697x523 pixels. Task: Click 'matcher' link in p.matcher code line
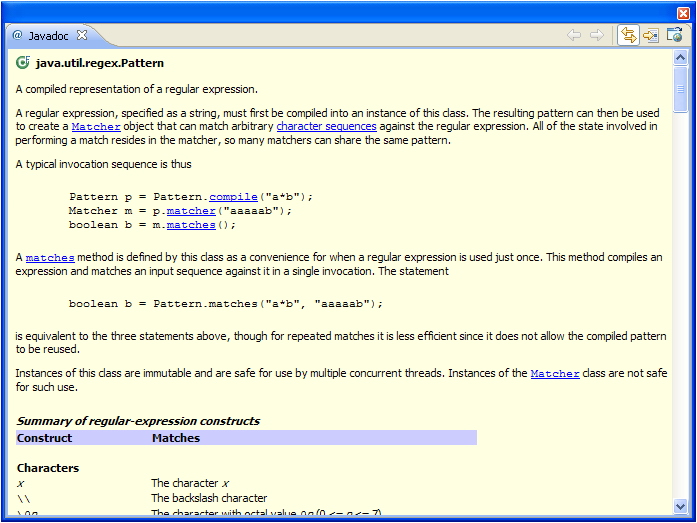point(191,211)
